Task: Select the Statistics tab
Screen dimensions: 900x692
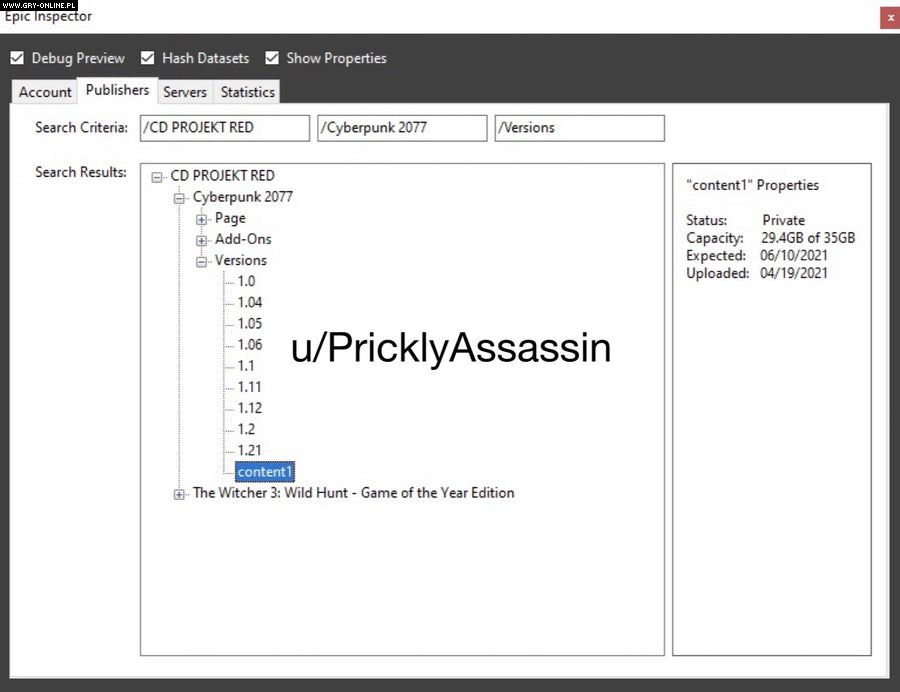Action: coord(247,92)
